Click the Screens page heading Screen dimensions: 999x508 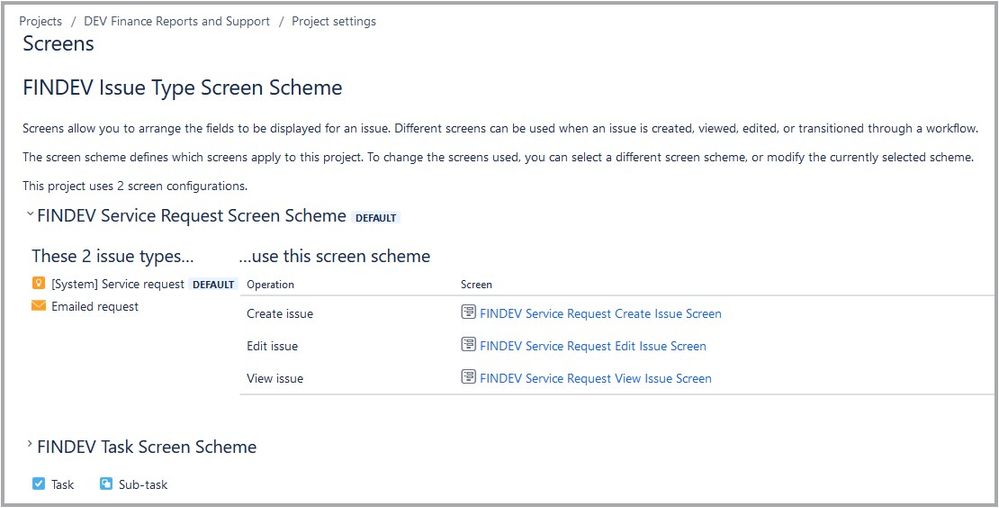click(x=59, y=43)
